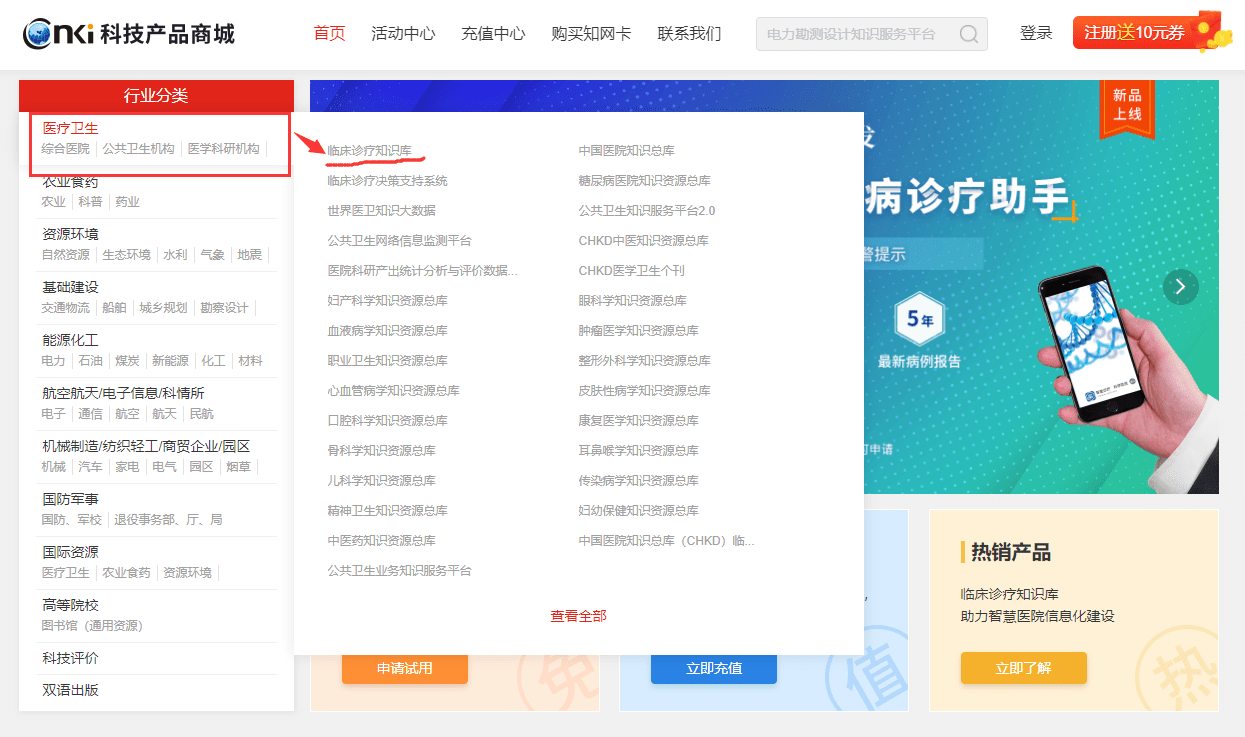Expand the 医疗卫生 category
Image resolution: width=1245 pixels, height=737 pixels.
(x=70, y=128)
